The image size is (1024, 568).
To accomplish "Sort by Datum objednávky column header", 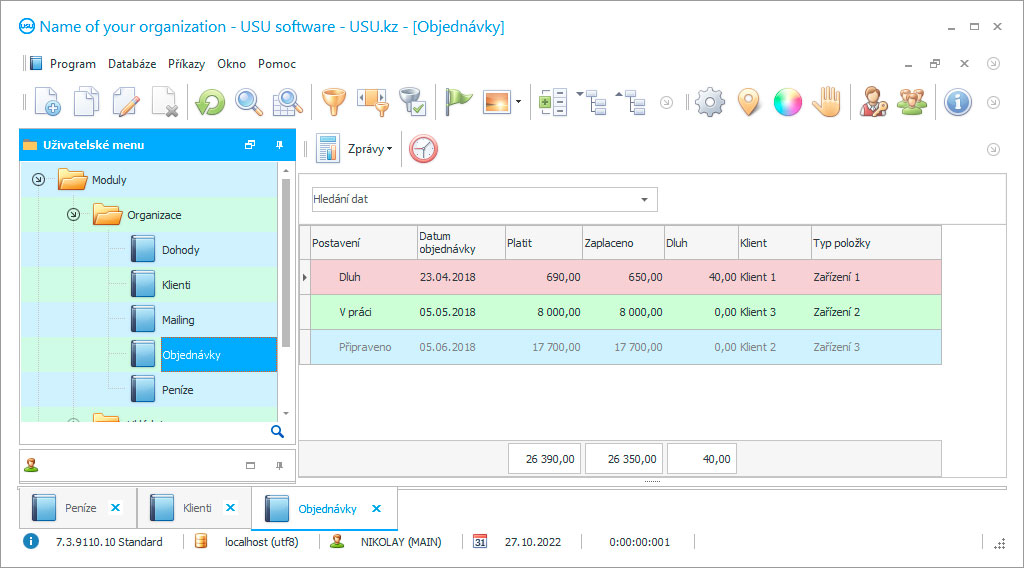I will pyautogui.click(x=461, y=243).
